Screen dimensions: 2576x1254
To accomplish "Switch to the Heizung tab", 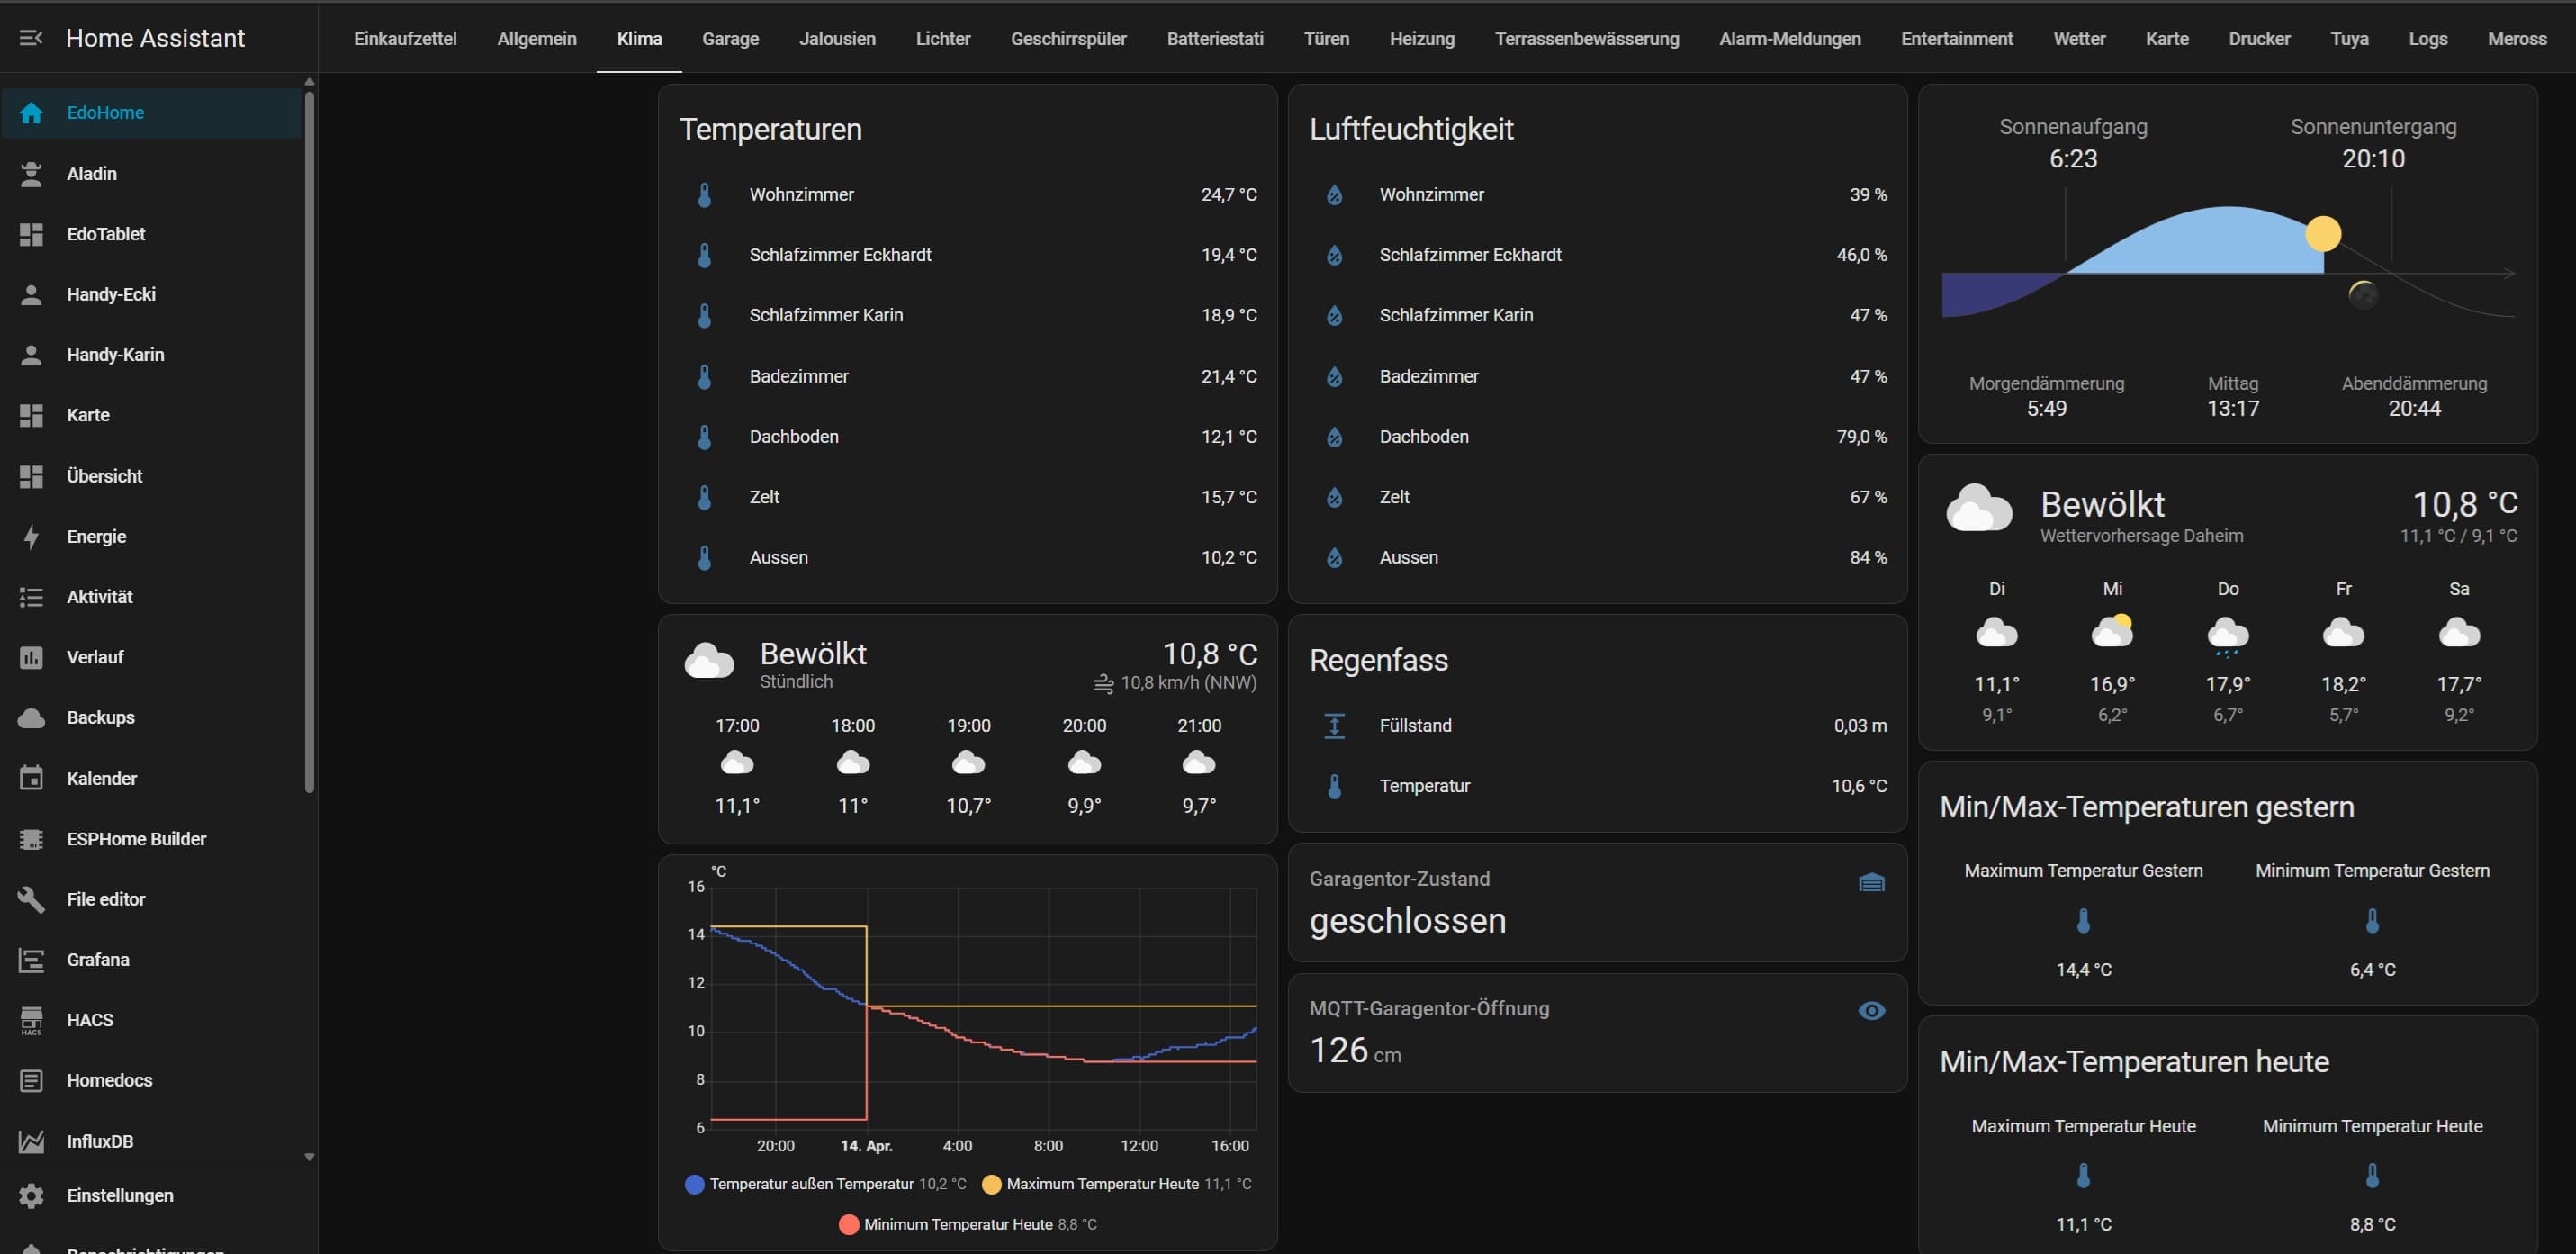I will [x=1421, y=38].
